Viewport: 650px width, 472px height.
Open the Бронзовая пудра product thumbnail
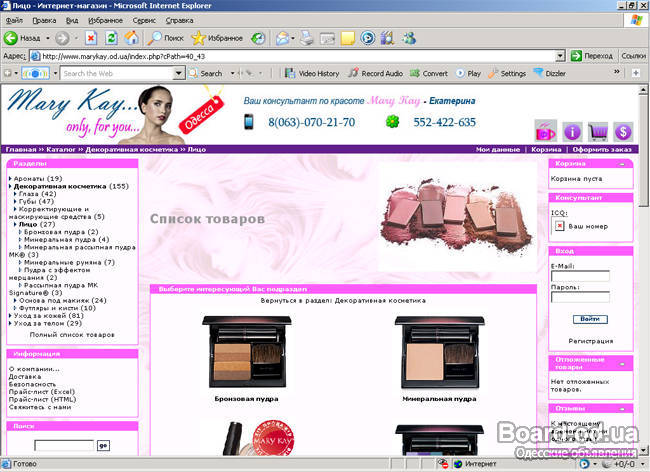(x=243, y=351)
